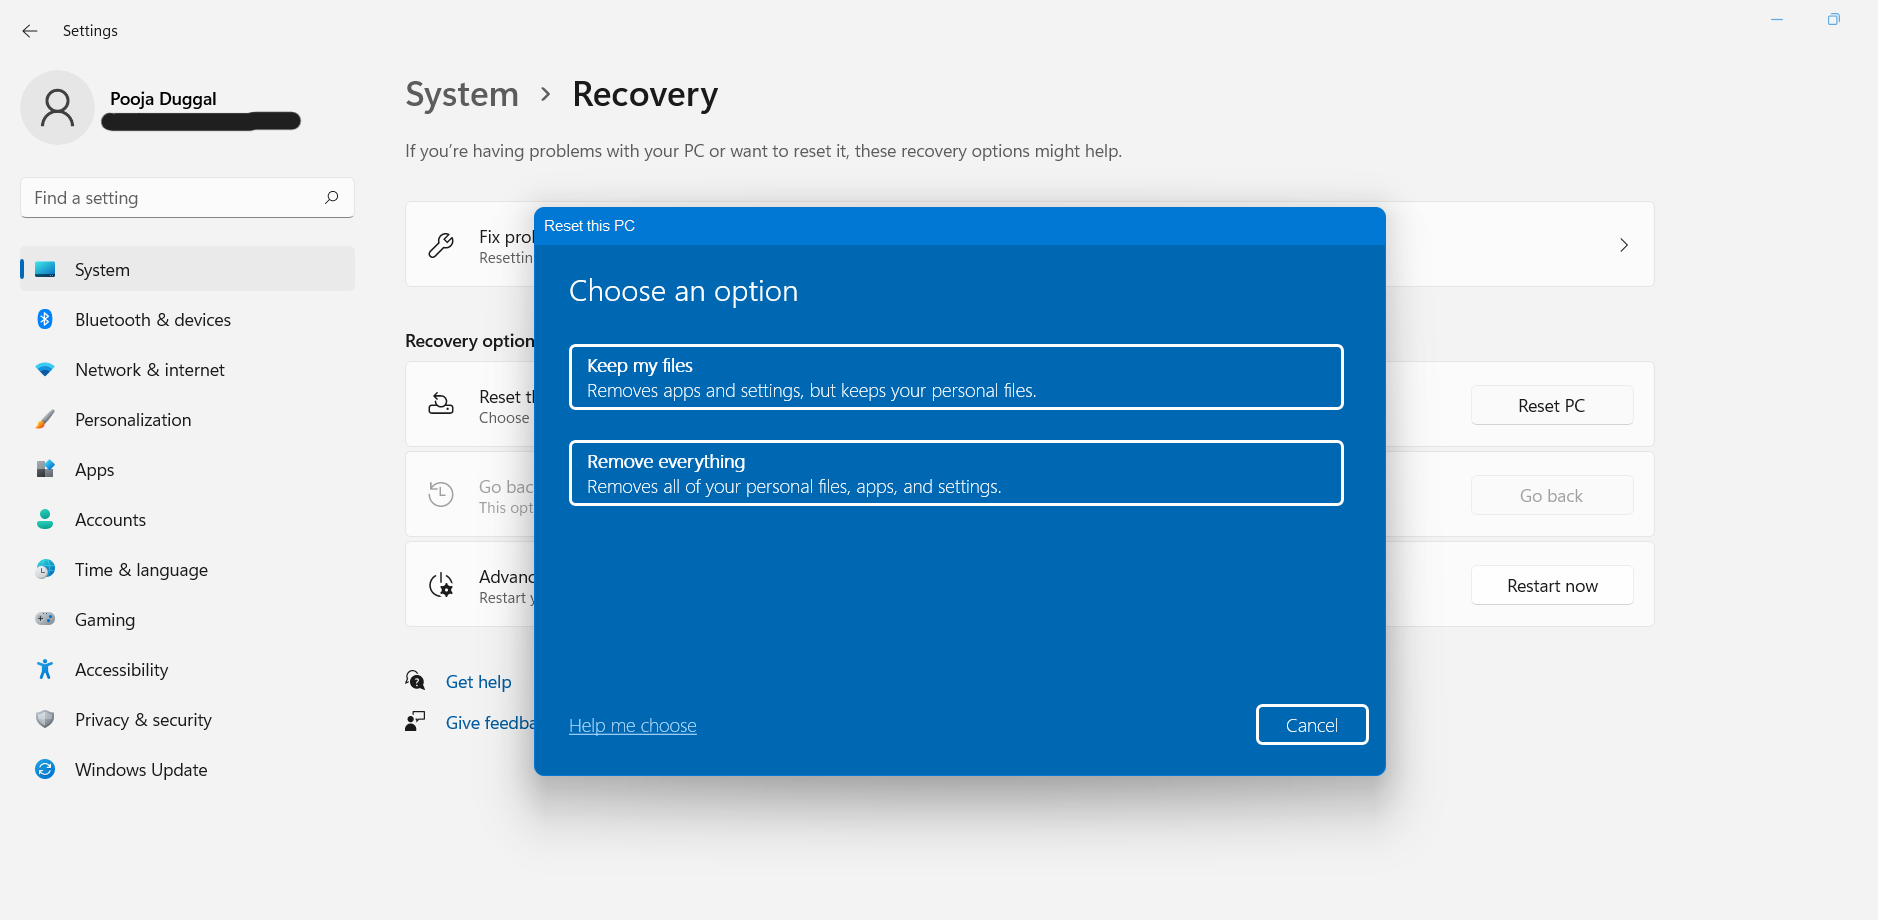Click the Go back button

pyautogui.click(x=1552, y=495)
